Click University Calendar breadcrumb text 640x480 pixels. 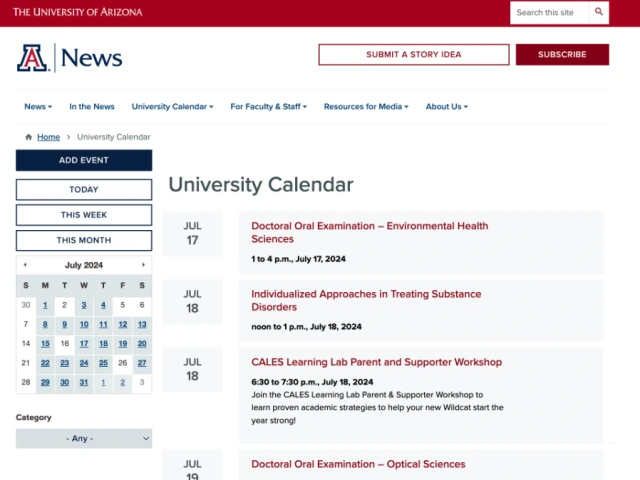[x=113, y=137]
